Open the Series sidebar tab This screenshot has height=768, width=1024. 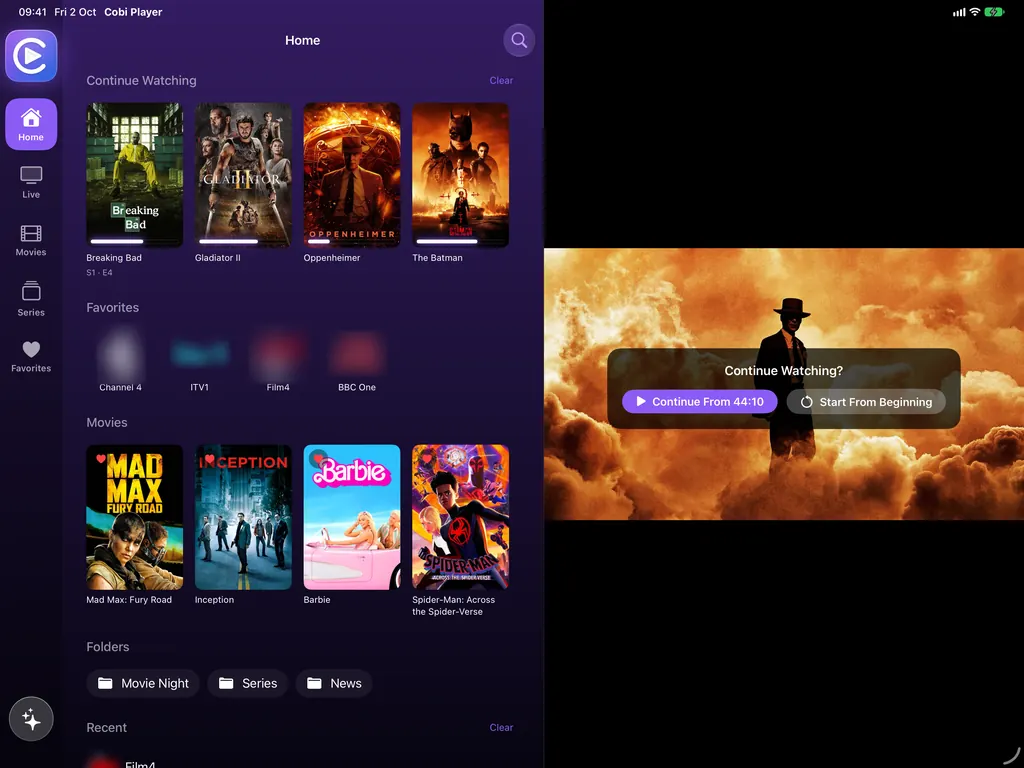click(31, 299)
